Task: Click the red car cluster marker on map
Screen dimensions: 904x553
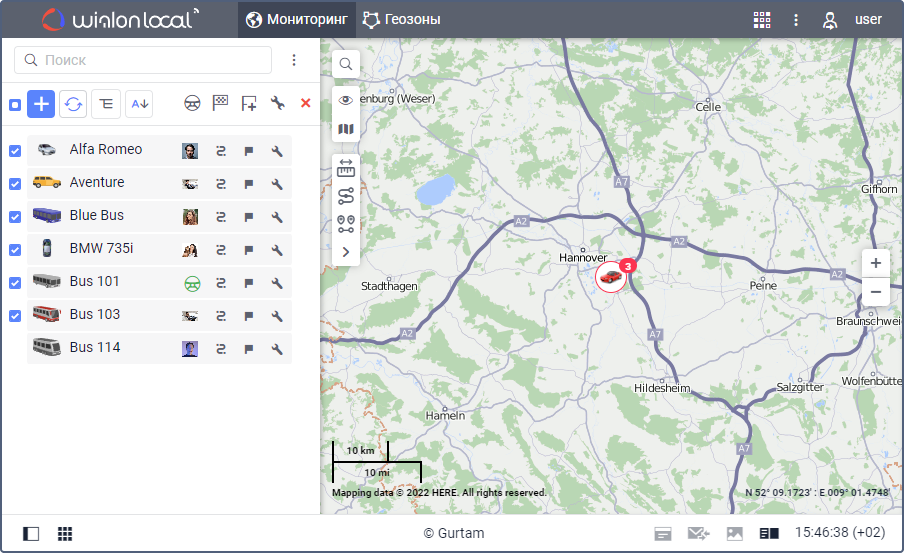Action: [x=611, y=277]
